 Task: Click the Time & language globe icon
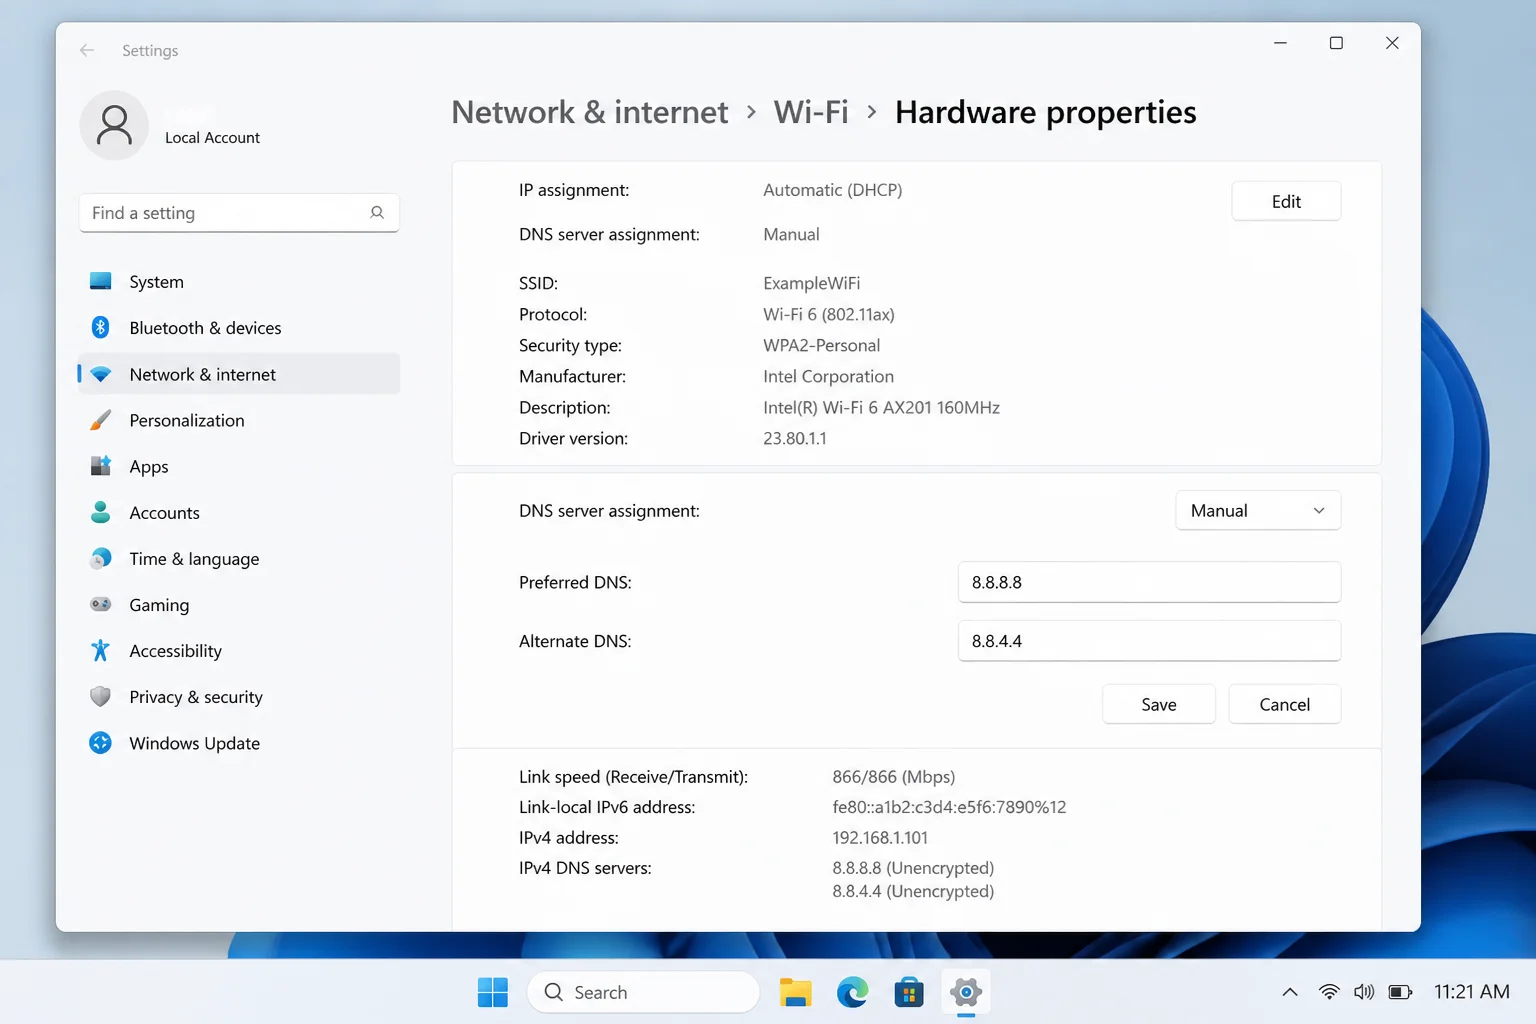pyautogui.click(x=100, y=558)
